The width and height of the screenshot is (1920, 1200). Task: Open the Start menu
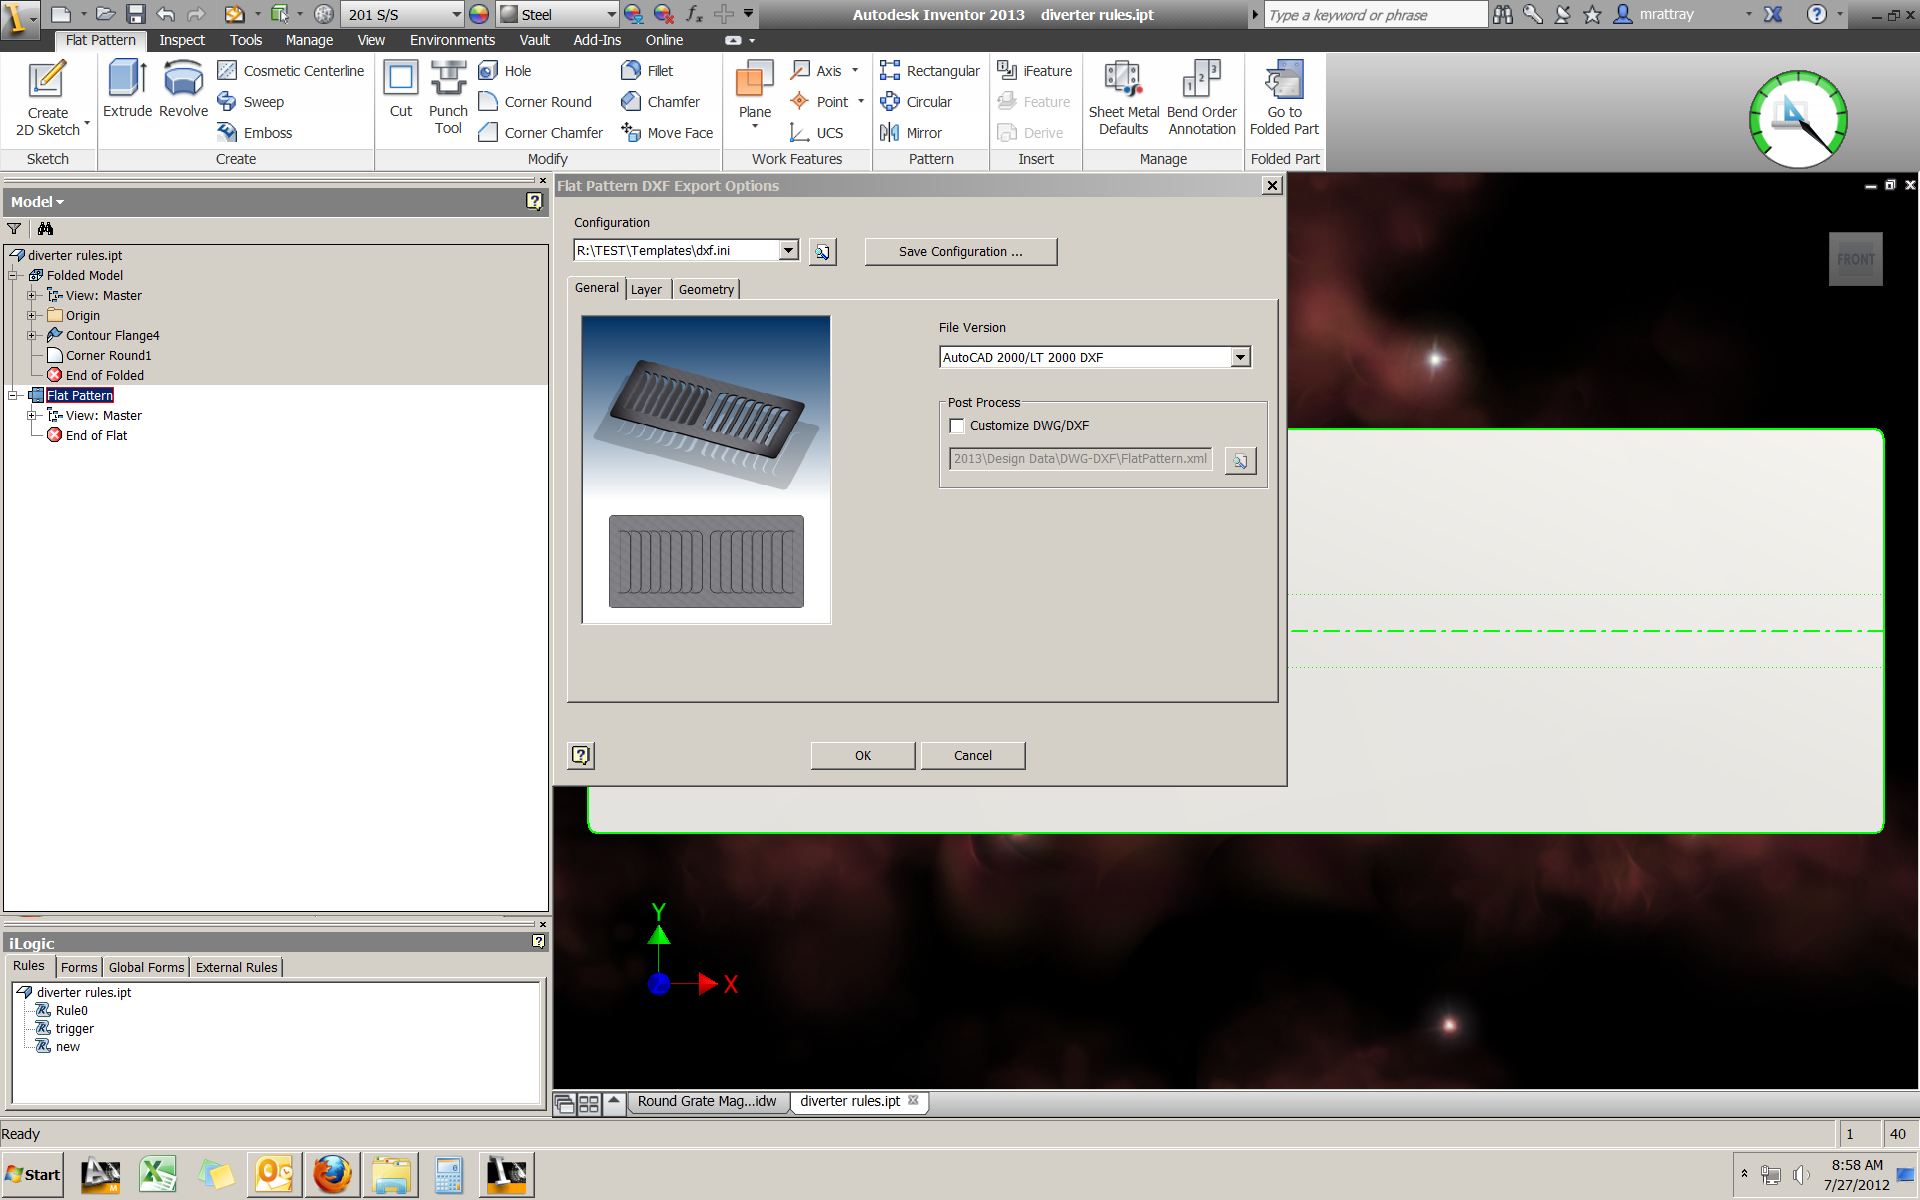point(32,1175)
